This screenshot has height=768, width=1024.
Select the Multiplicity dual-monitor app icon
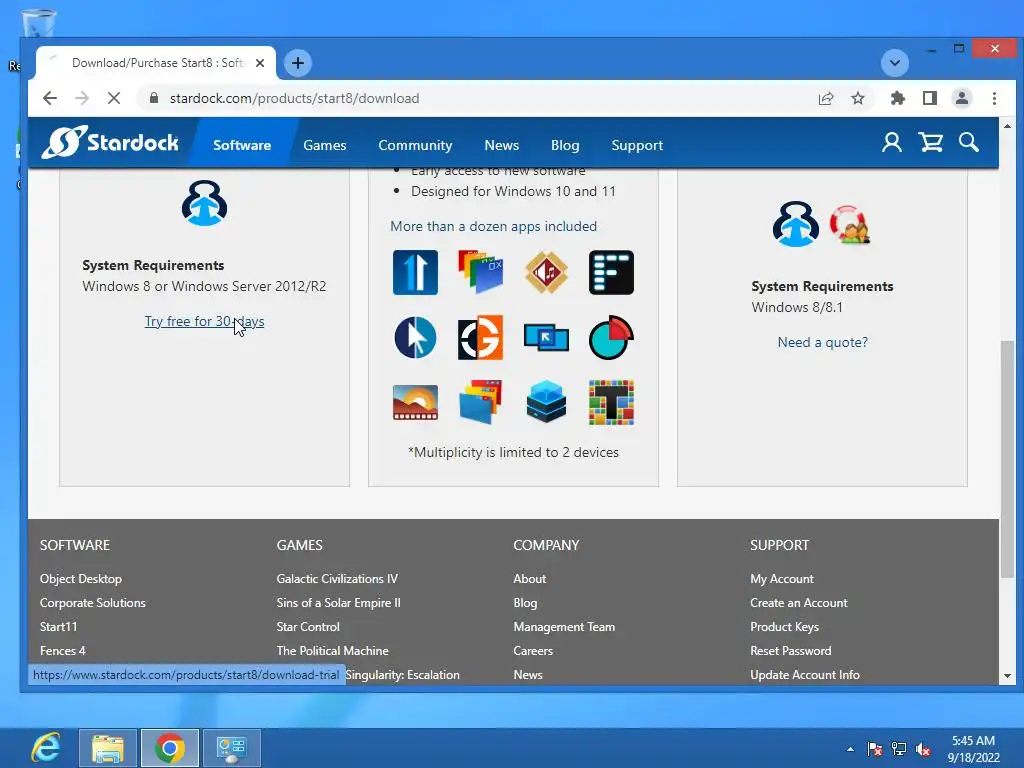click(546, 338)
